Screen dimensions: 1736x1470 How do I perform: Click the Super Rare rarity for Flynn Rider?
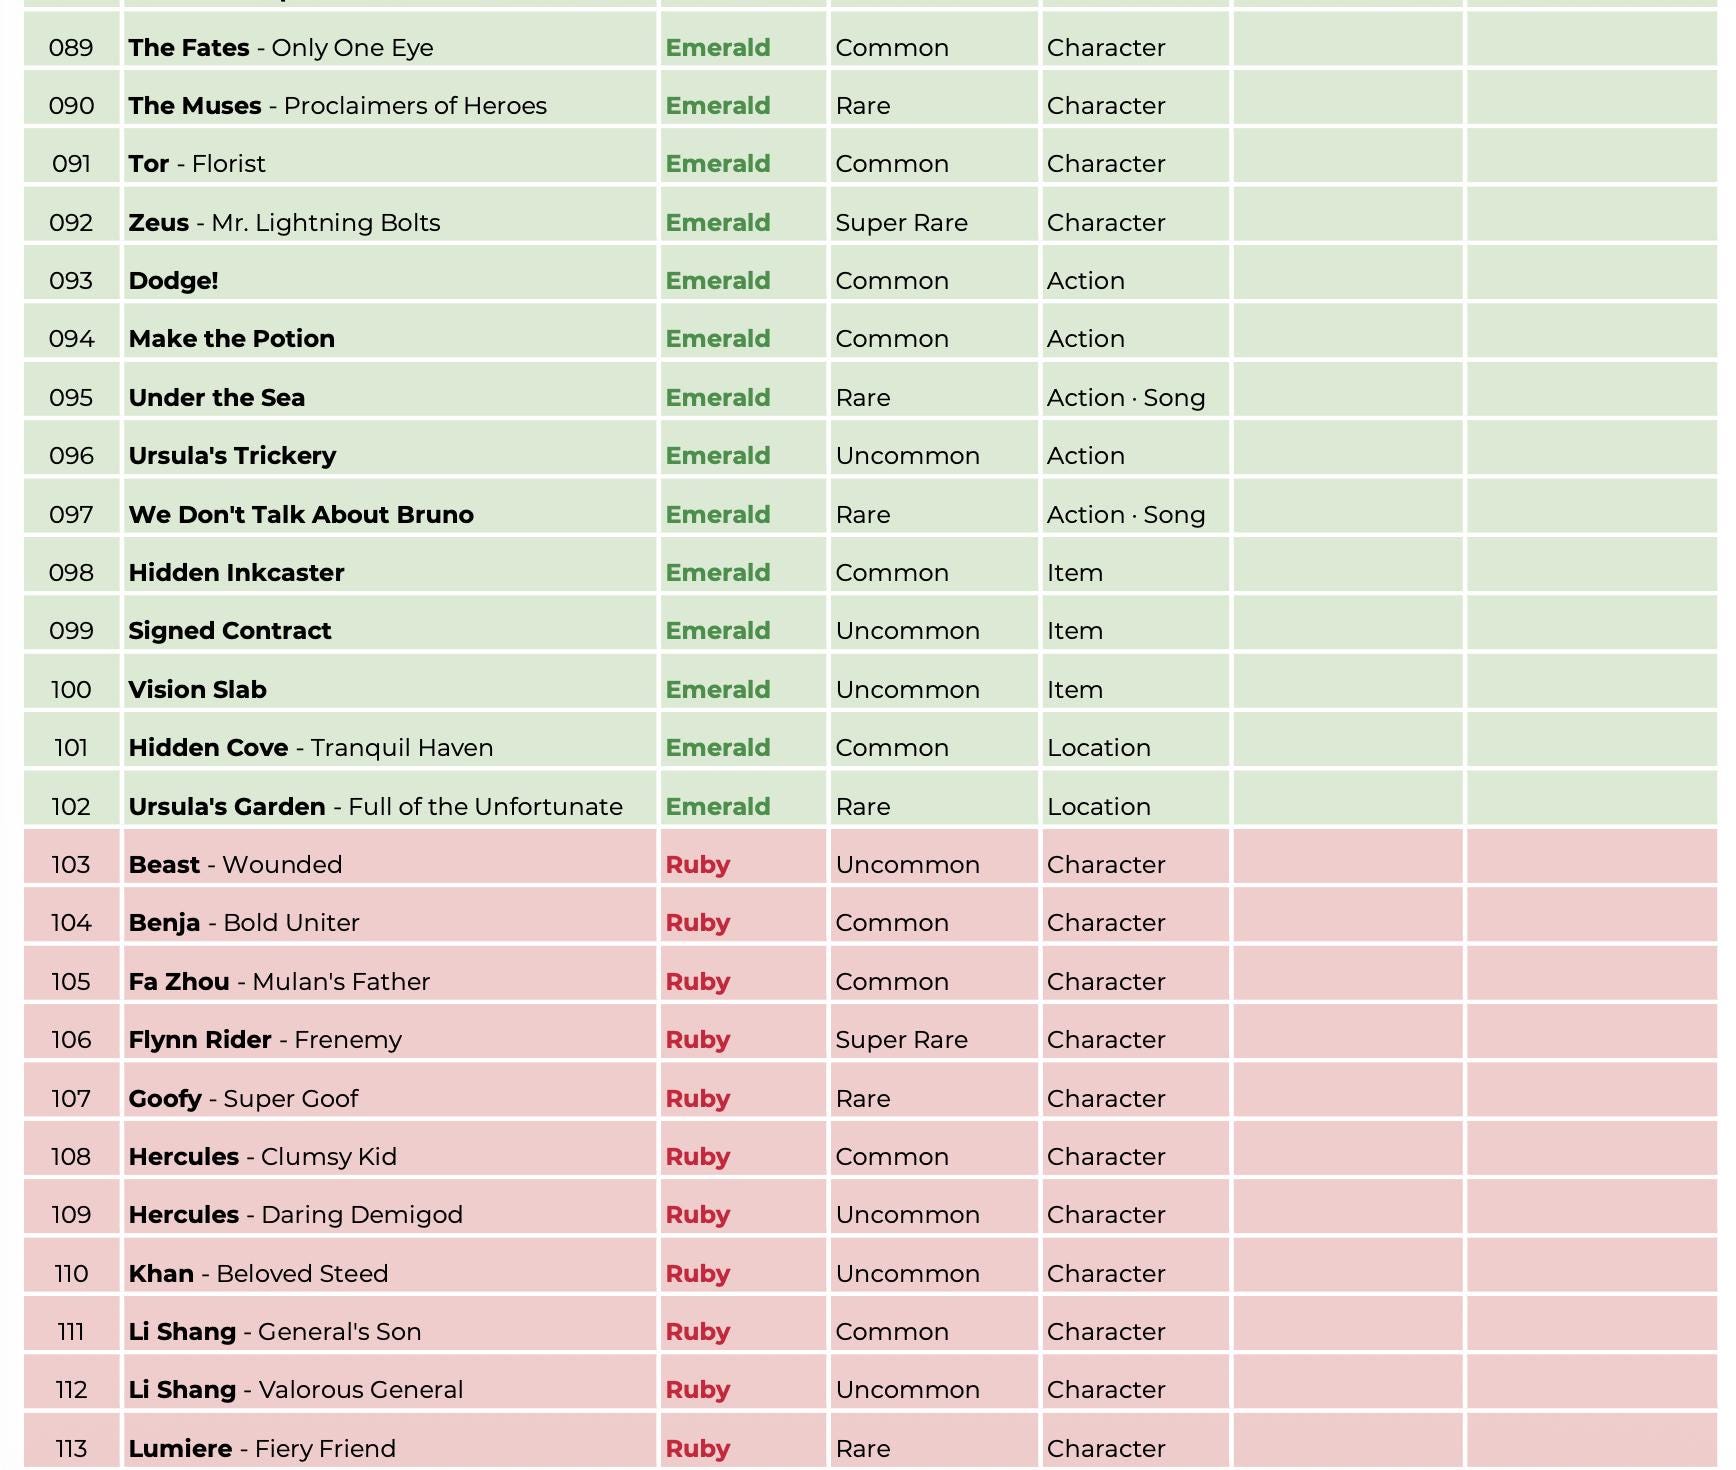coord(901,1040)
